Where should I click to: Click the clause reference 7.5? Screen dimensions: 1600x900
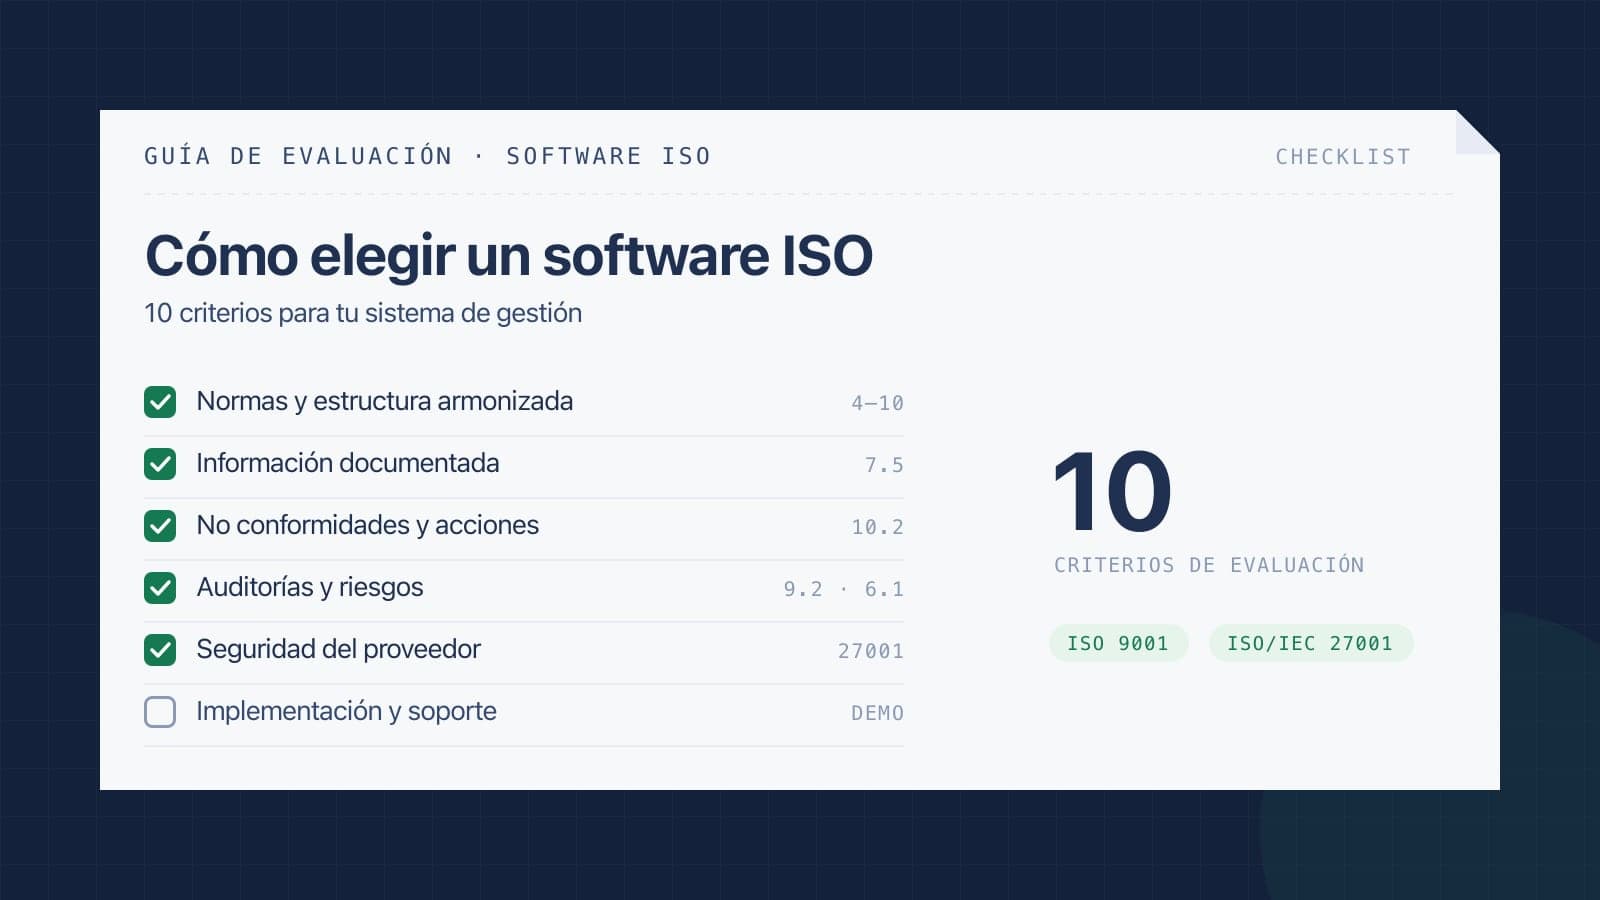click(884, 465)
